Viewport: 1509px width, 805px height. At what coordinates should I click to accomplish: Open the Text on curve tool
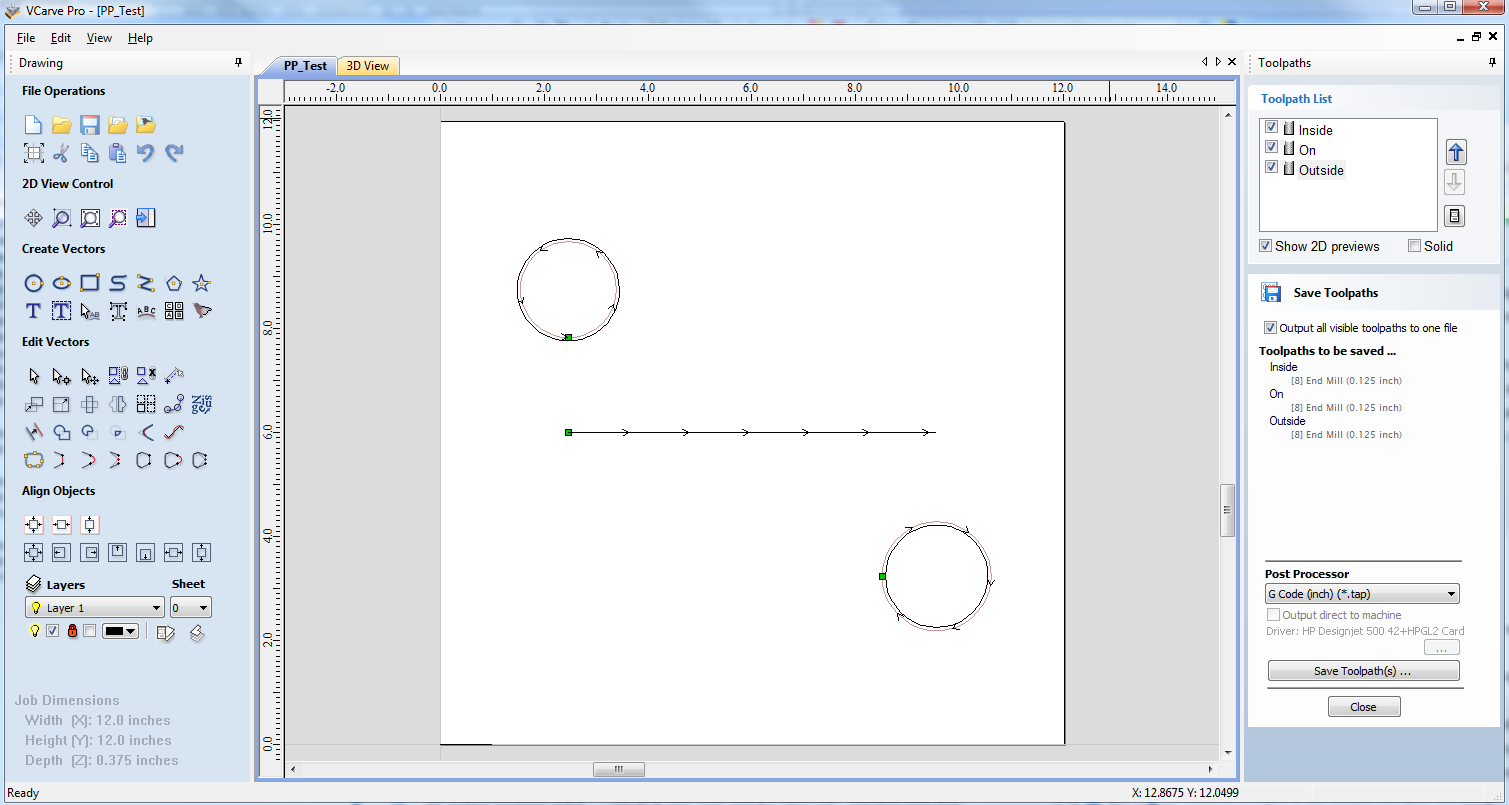[145, 311]
